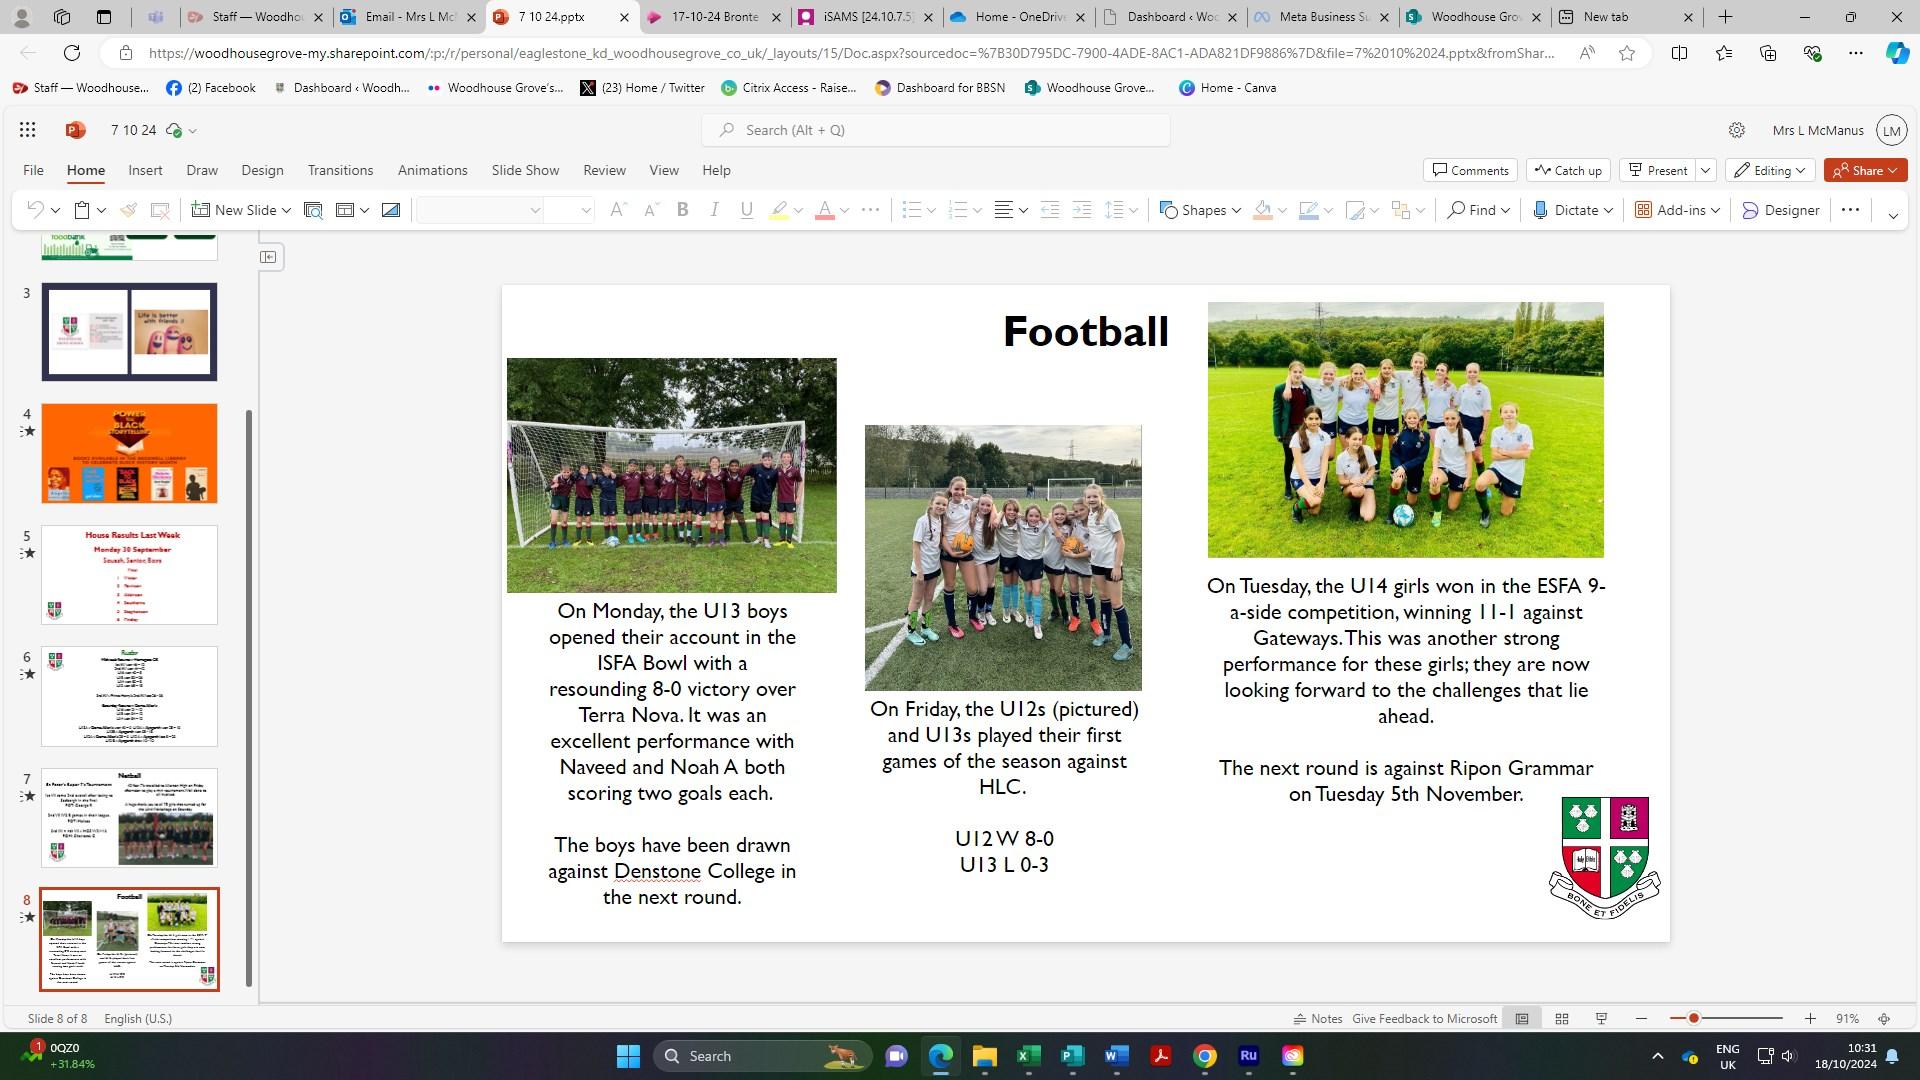Toggle Bold formatting

682,210
